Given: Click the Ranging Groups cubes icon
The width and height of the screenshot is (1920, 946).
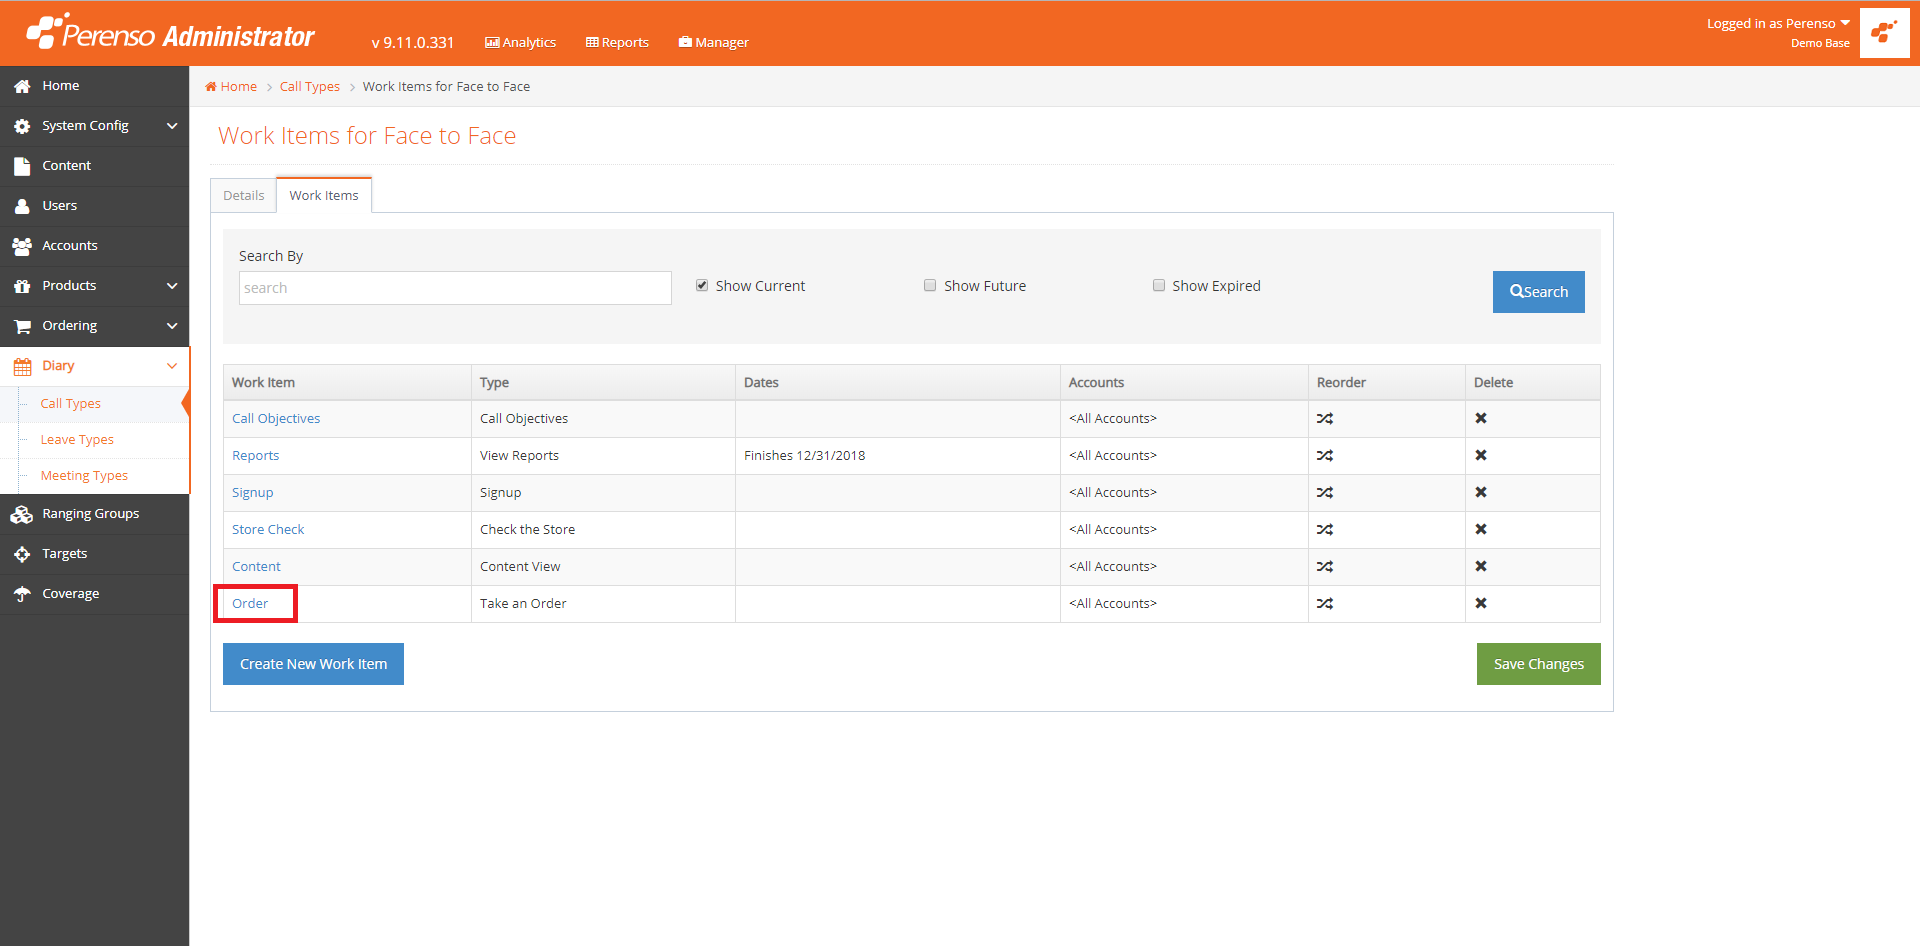Looking at the screenshot, I should (x=22, y=514).
